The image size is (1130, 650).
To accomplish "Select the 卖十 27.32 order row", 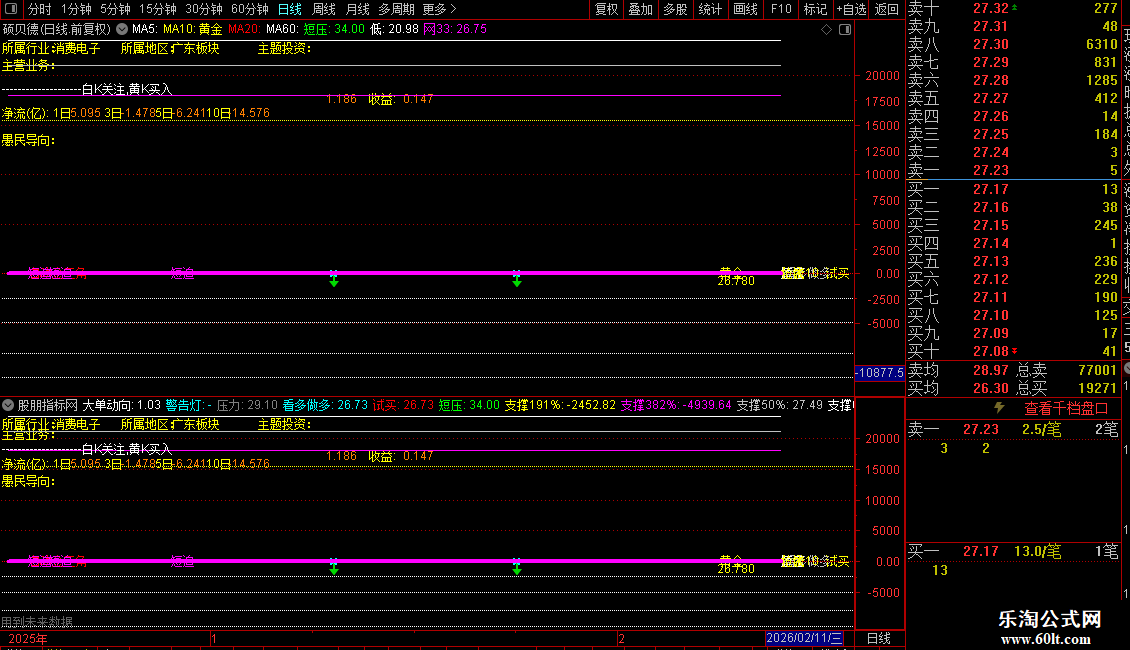I will coord(1013,8).
